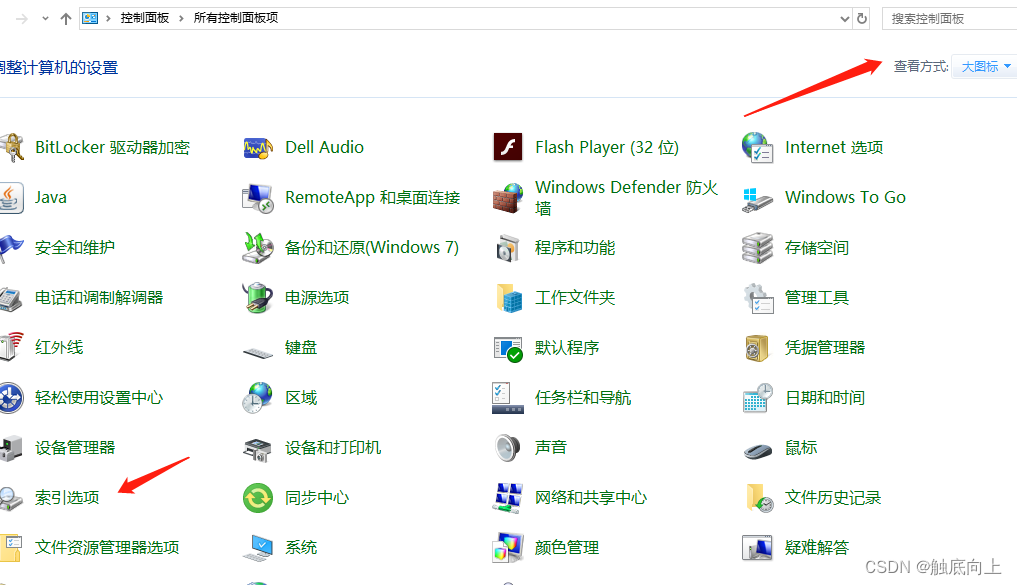Screen dimensions: 1017x585
Task: Open the Java coffee cup icon
Action: tap(11, 198)
